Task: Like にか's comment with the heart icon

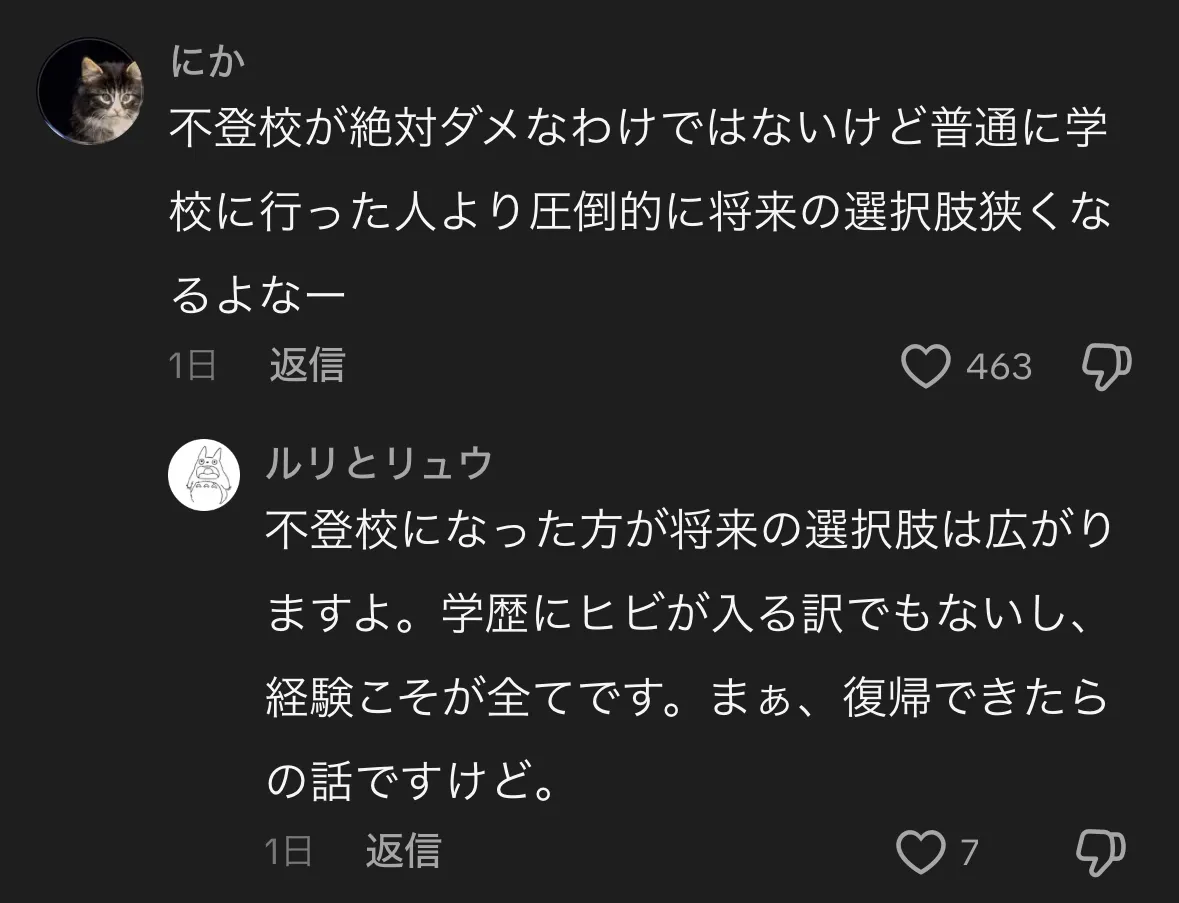Action: point(926,366)
